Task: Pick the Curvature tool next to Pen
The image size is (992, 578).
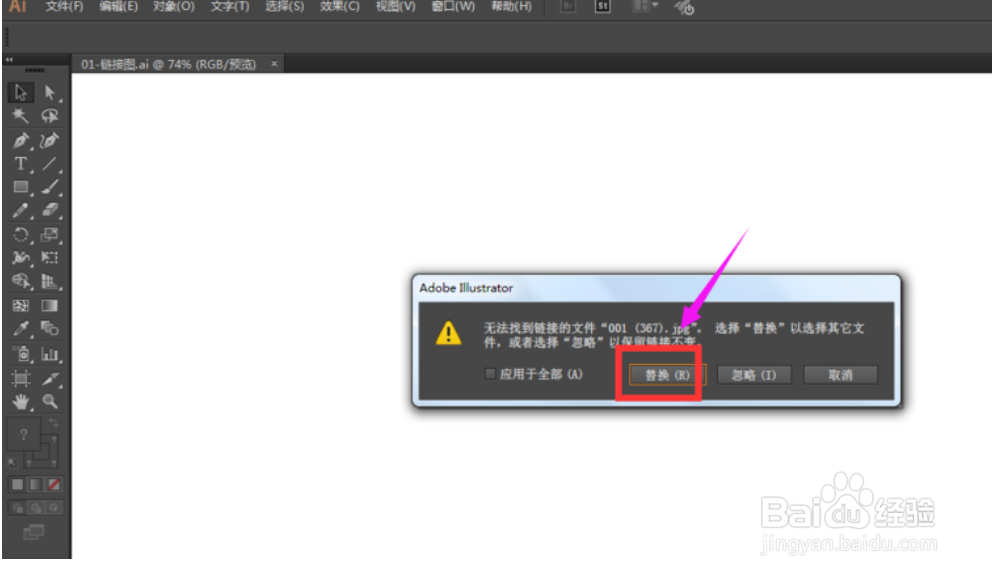Action: pyautogui.click(x=50, y=140)
